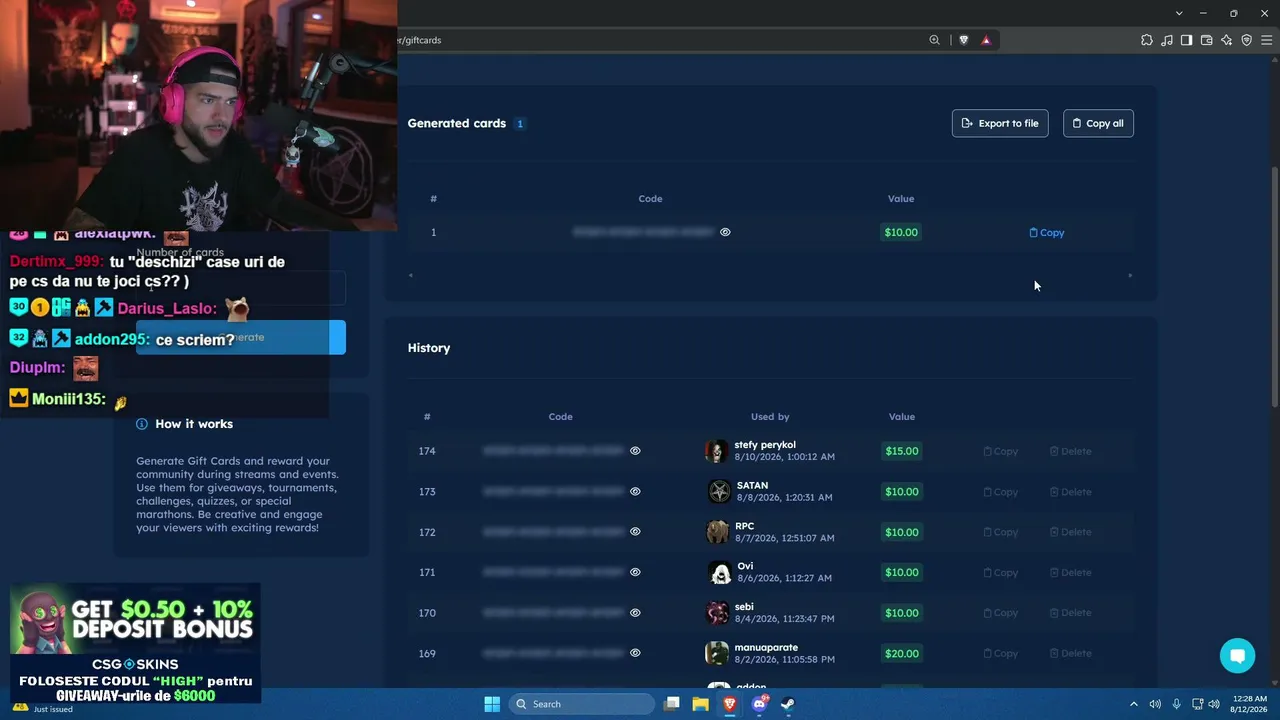Screen dimensions: 1280x720
Task: Copy the code in history row 171
Action: 1000,573
